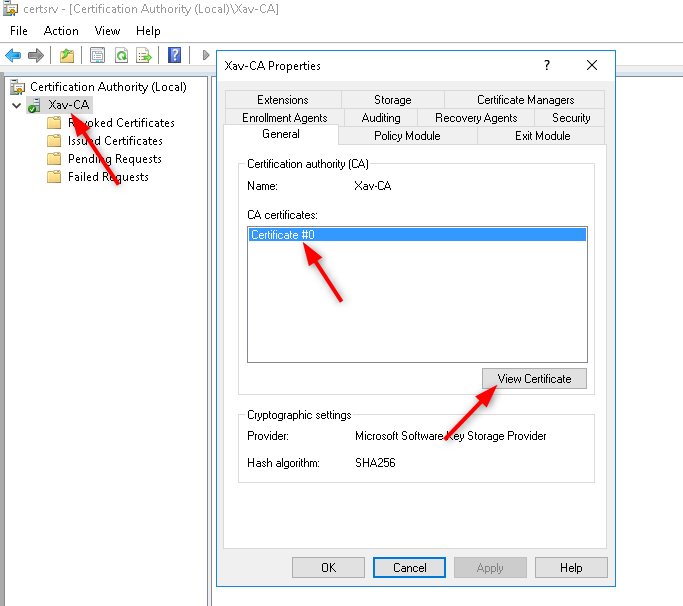Click the View Certificate button
Screen dimensions: 683x606
click(x=534, y=379)
